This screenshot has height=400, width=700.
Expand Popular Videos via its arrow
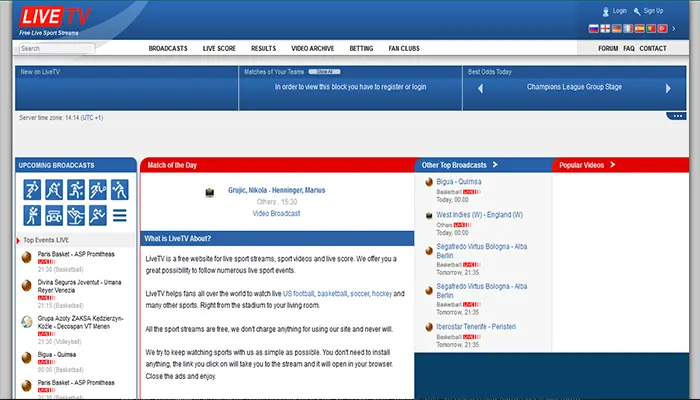click(612, 165)
